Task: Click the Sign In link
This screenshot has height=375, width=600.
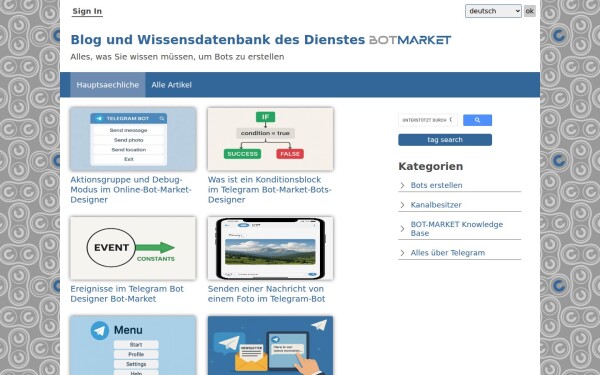Action: coord(87,11)
